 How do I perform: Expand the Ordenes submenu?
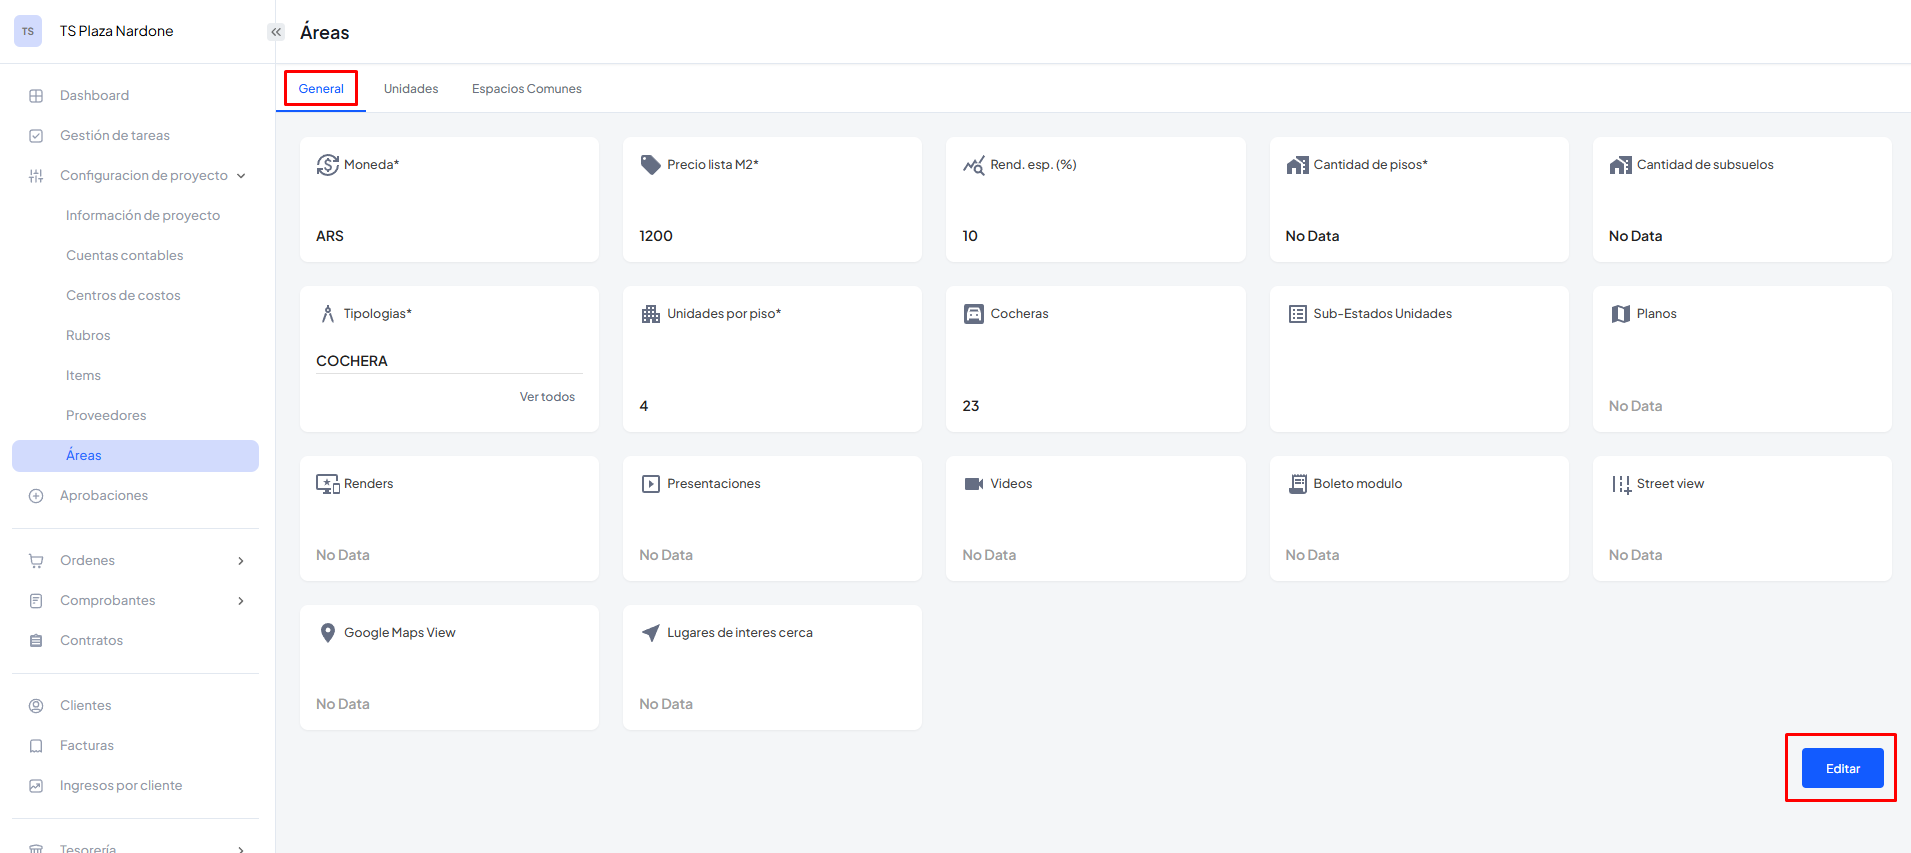tap(241, 561)
